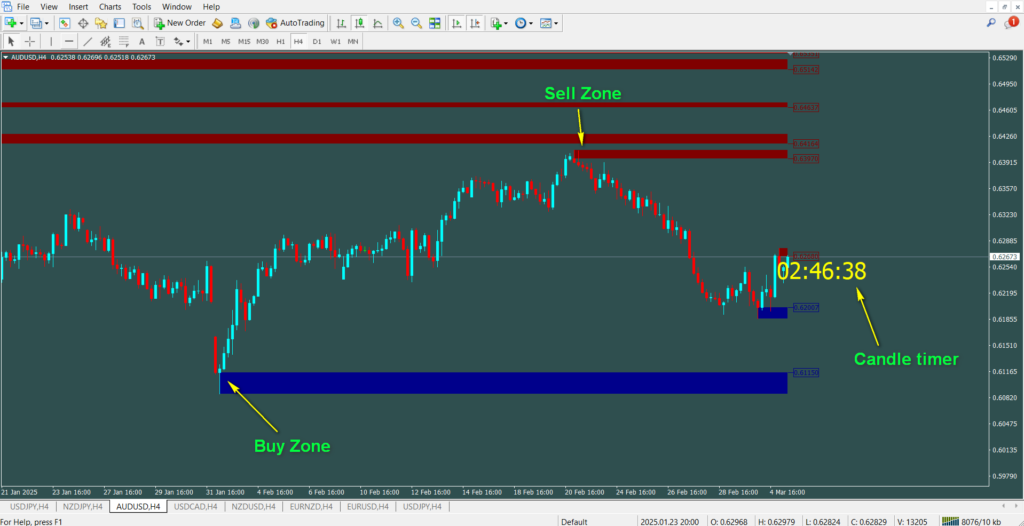The image size is (1024, 526).
Task: Switch timeframe to MN
Action: (353, 42)
